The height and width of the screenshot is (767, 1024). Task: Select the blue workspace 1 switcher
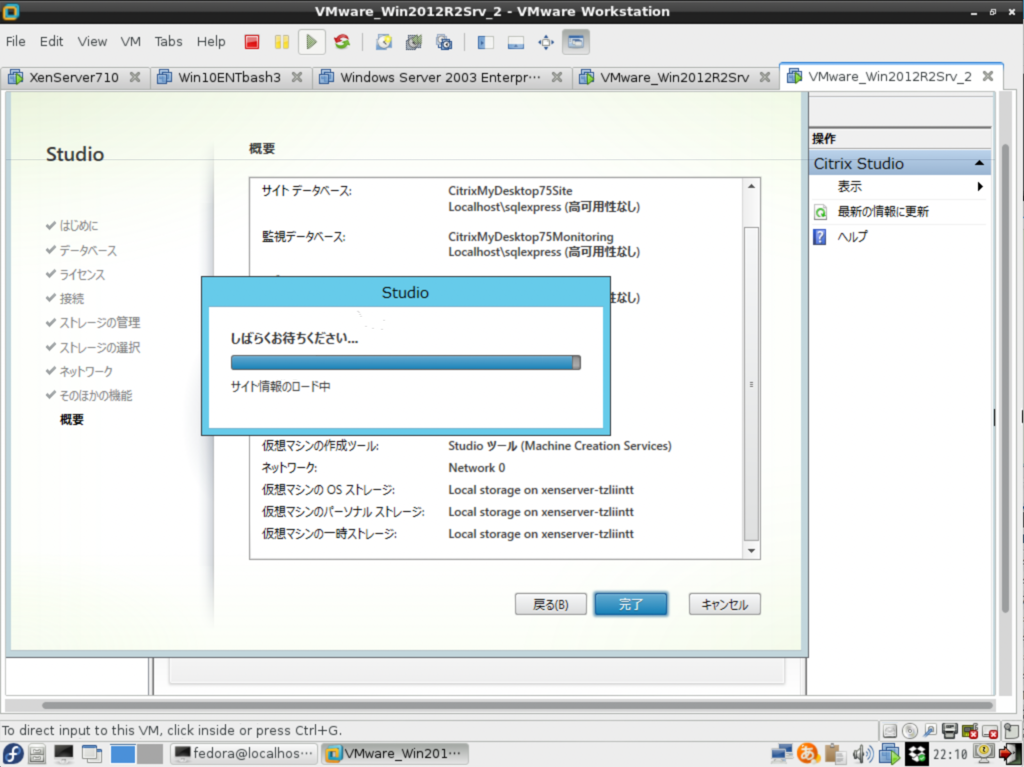[x=123, y=753]
